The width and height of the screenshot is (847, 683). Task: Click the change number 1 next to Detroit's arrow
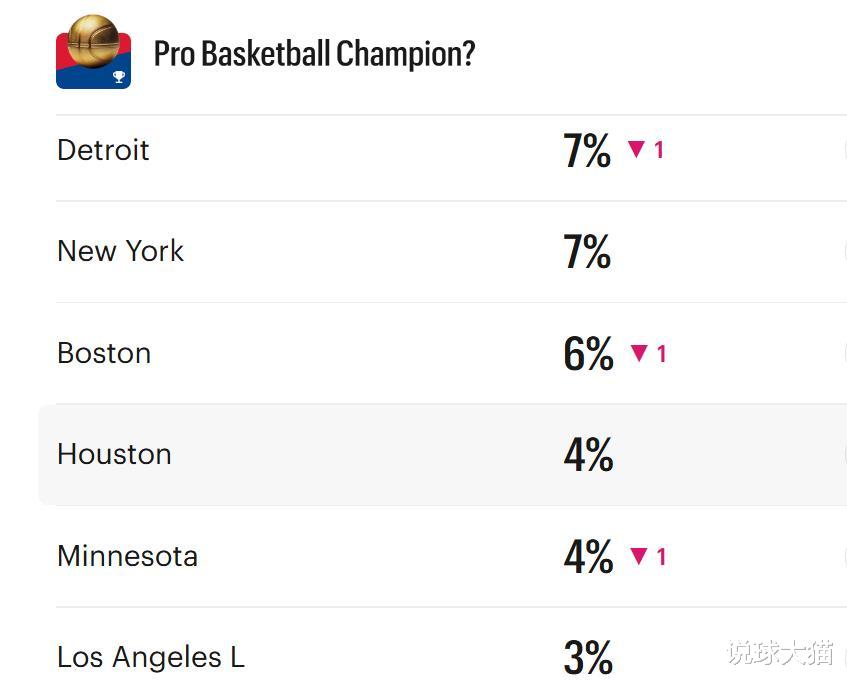coord(659,150)
